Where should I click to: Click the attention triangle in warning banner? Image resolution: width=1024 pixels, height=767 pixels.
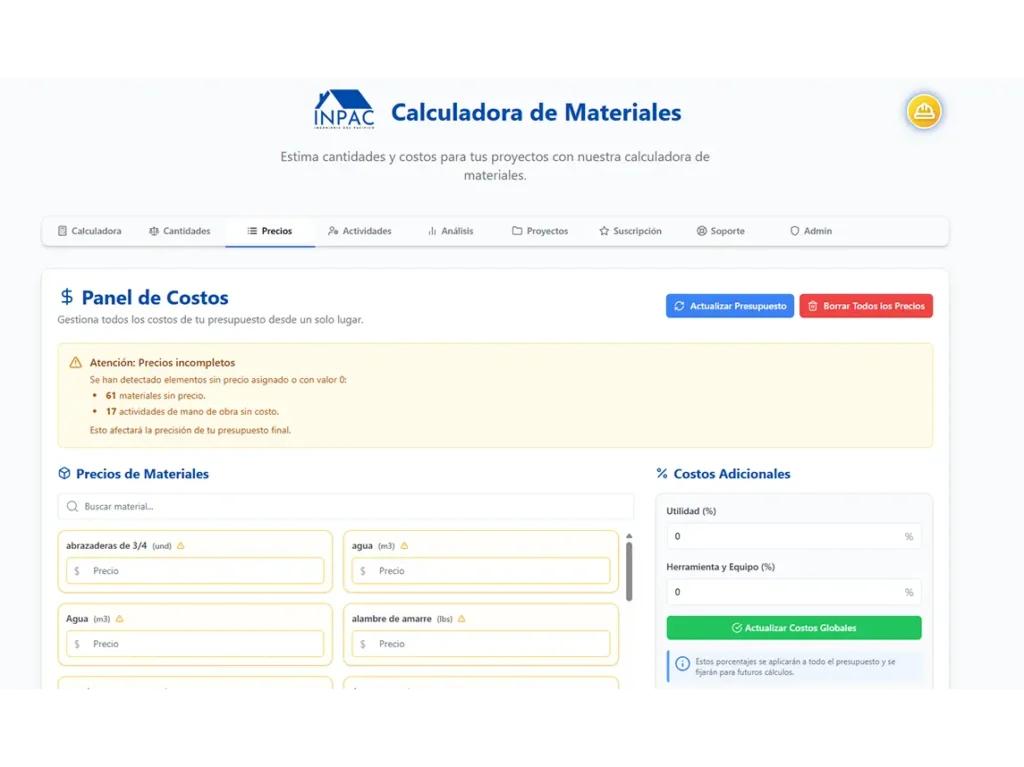(76, 363)
